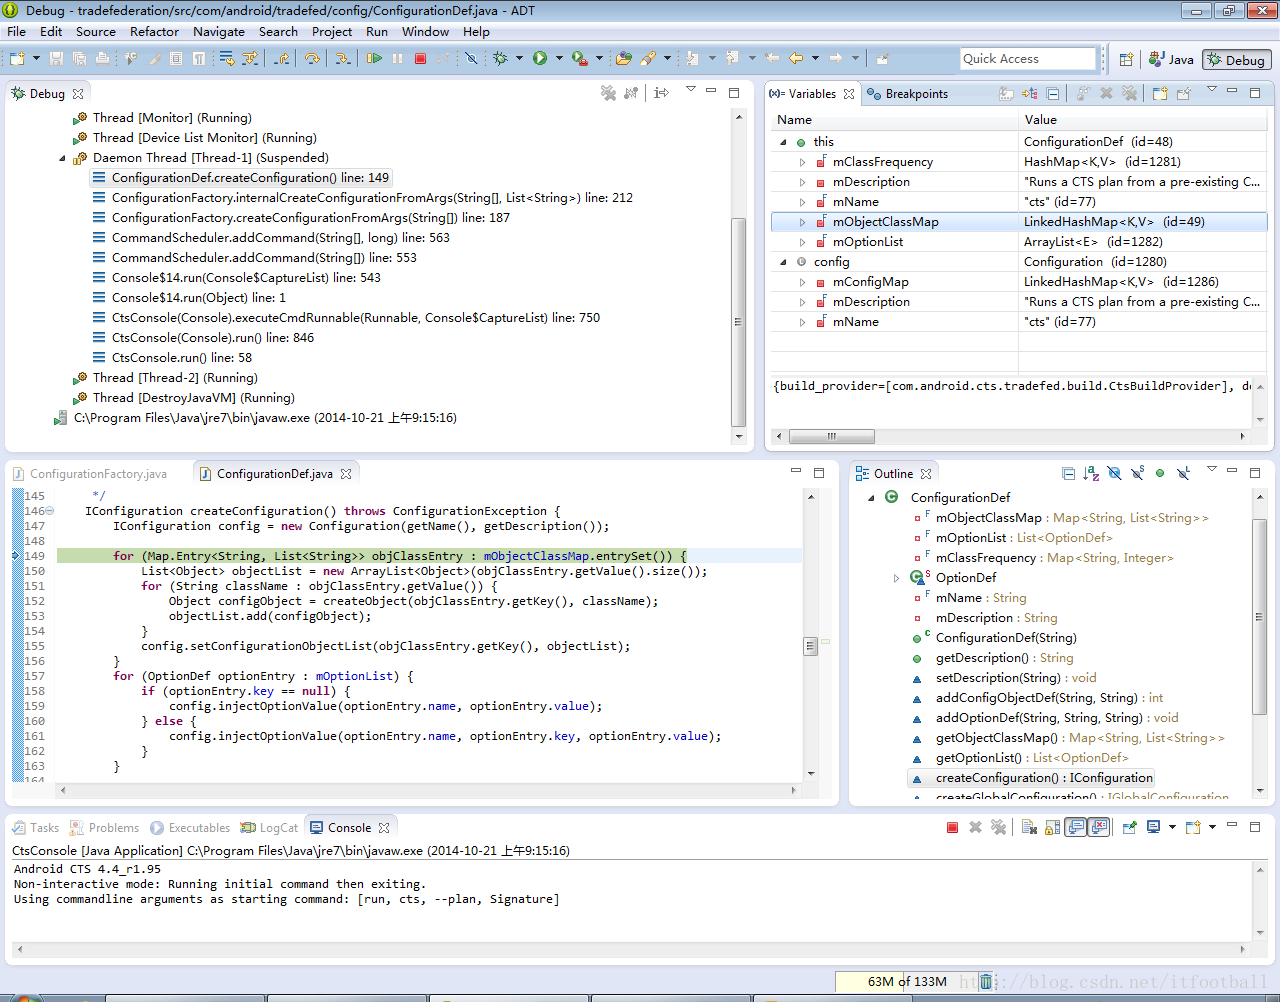Collapse the Daemon Thread [Thread-1] node
1280x1002 pixels.
pyautogui.click(x=62, y=158)
